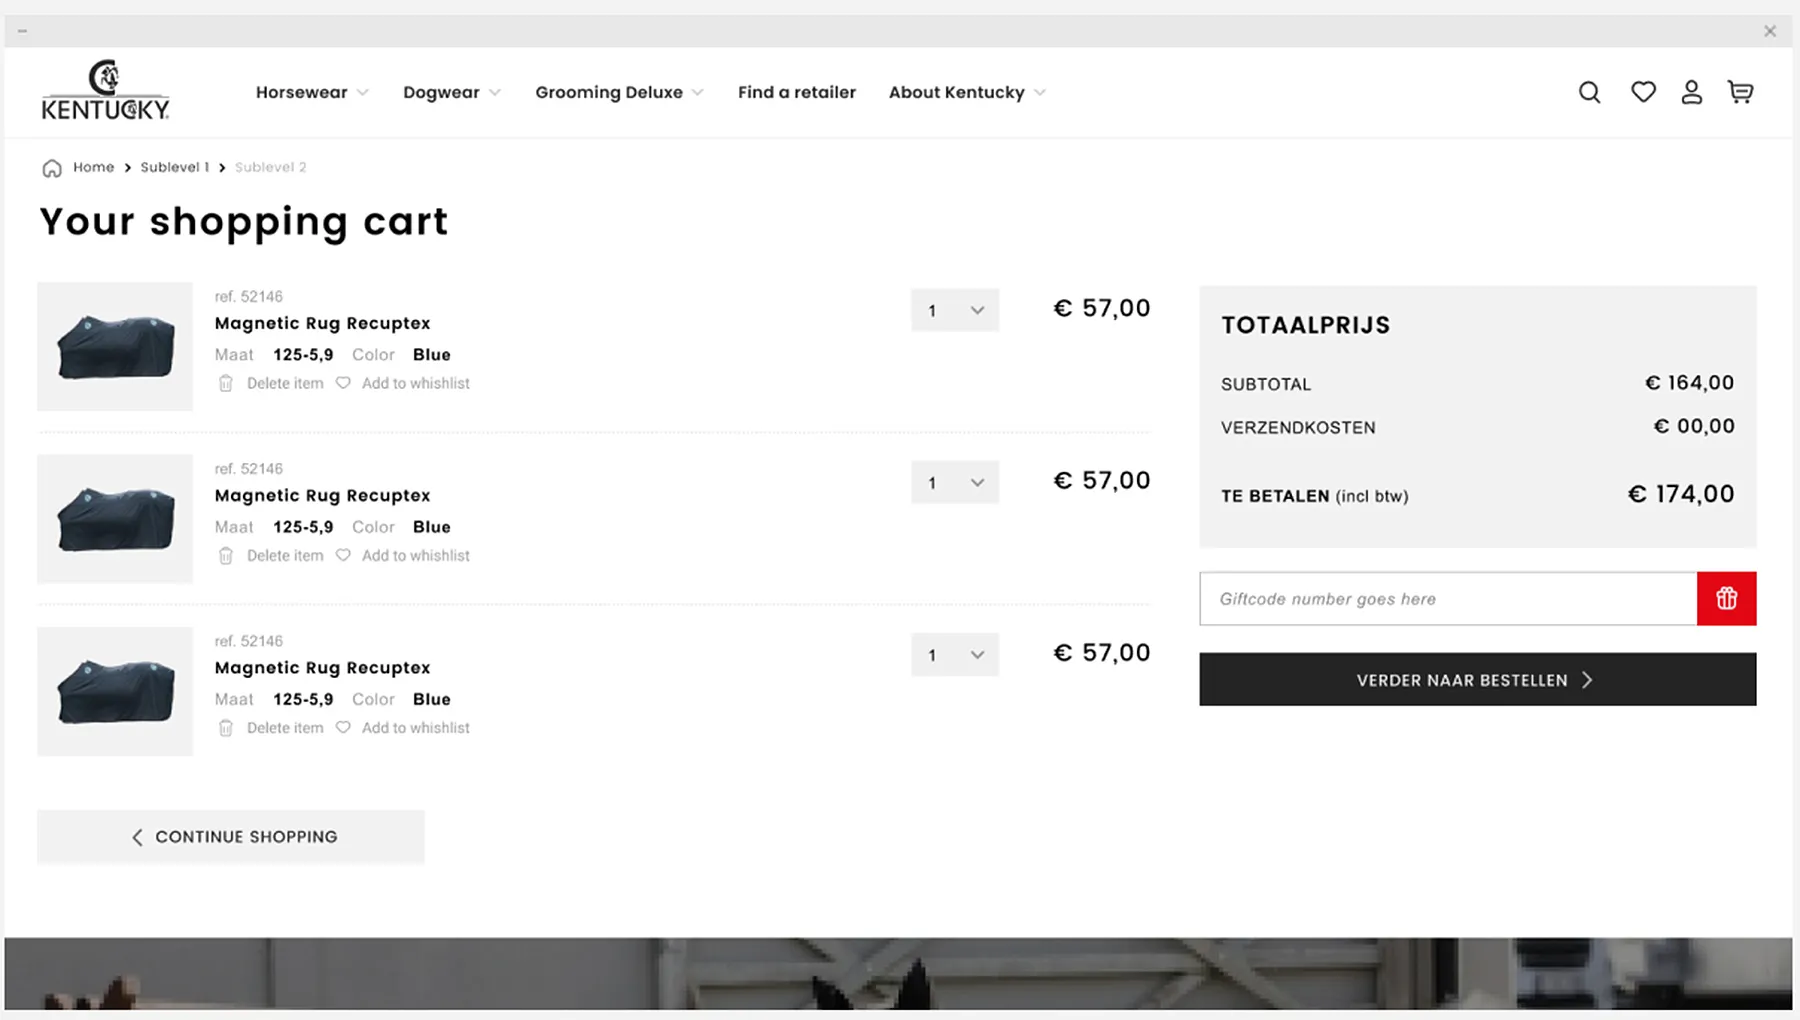Open the search magnifier icon
The height and width of the screenshot is (1020, 1800).
click(x=1589, y=92)
